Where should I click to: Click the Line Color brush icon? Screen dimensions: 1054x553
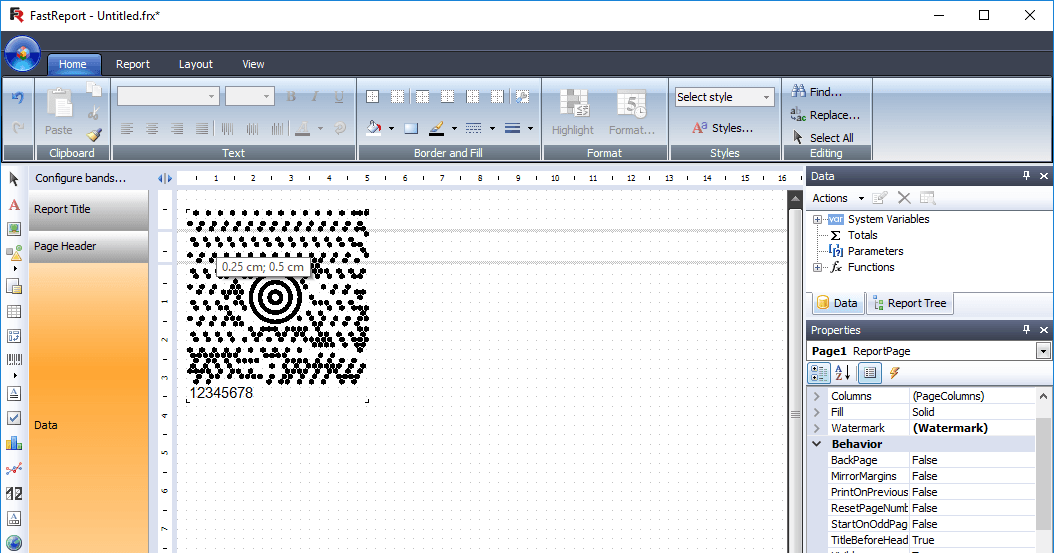pyautogui.click(x=436, y=128)
